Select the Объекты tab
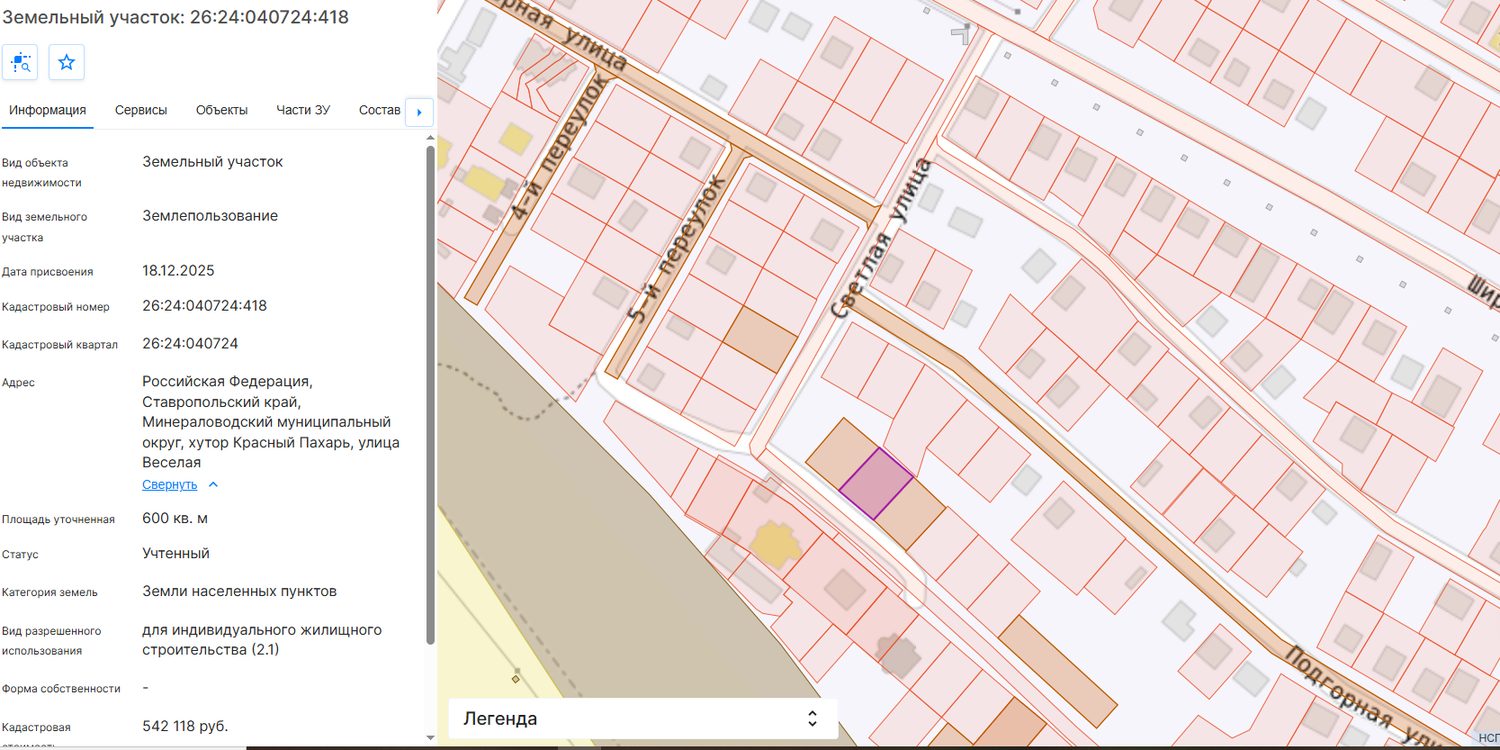This screenshot has height=750, width=1500. click(x=222, y=110)
